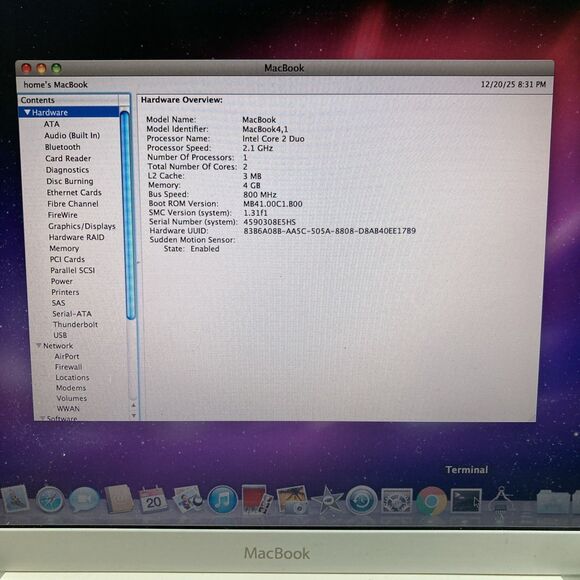This screenshot has width=580, height=580.
Task: Select Hardware RAID in the list
Action: (x=77, y=237)
